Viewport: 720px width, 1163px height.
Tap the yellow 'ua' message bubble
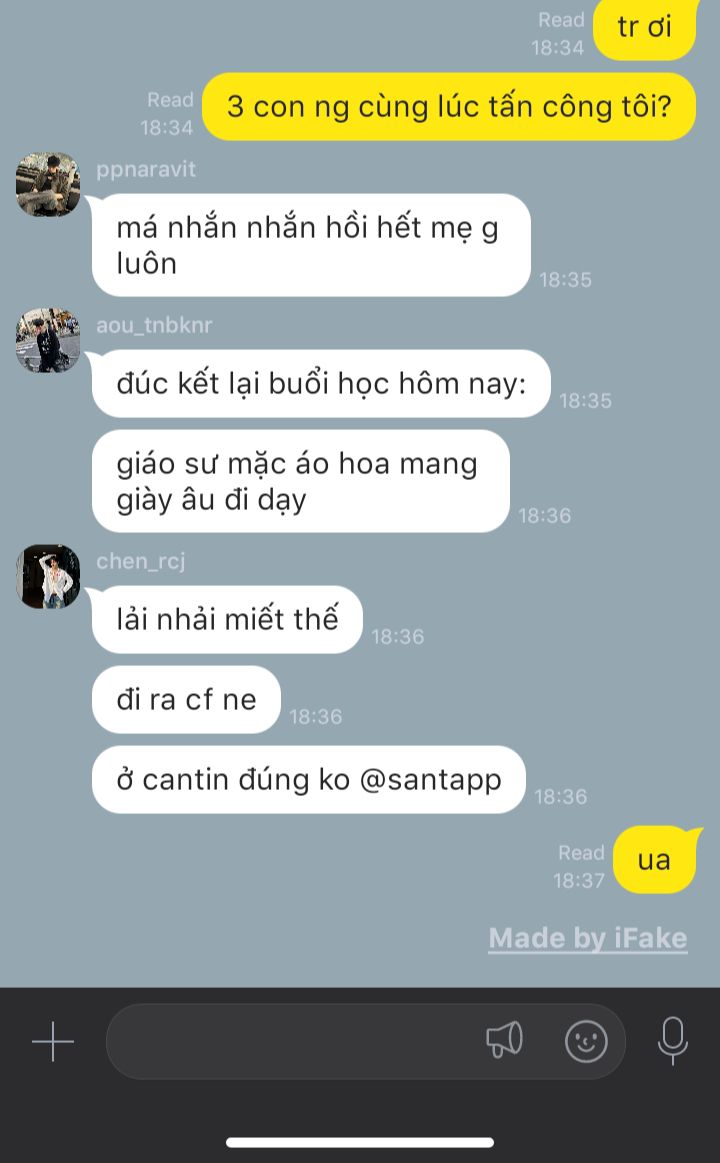coord(655,860)
